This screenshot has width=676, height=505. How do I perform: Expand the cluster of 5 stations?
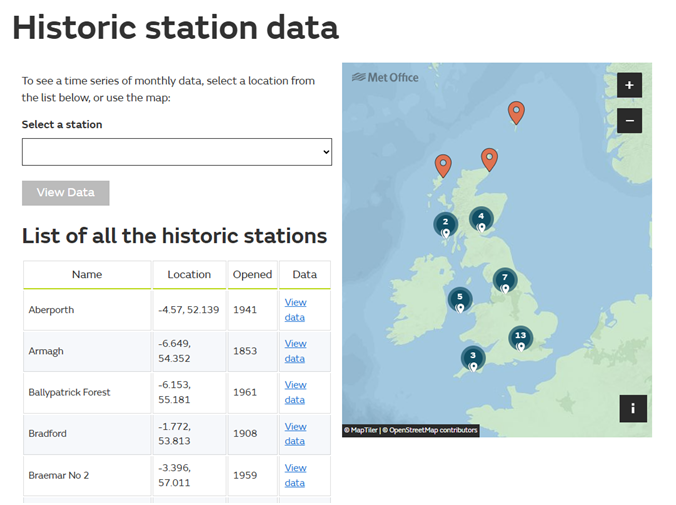[x=459, y=297]
